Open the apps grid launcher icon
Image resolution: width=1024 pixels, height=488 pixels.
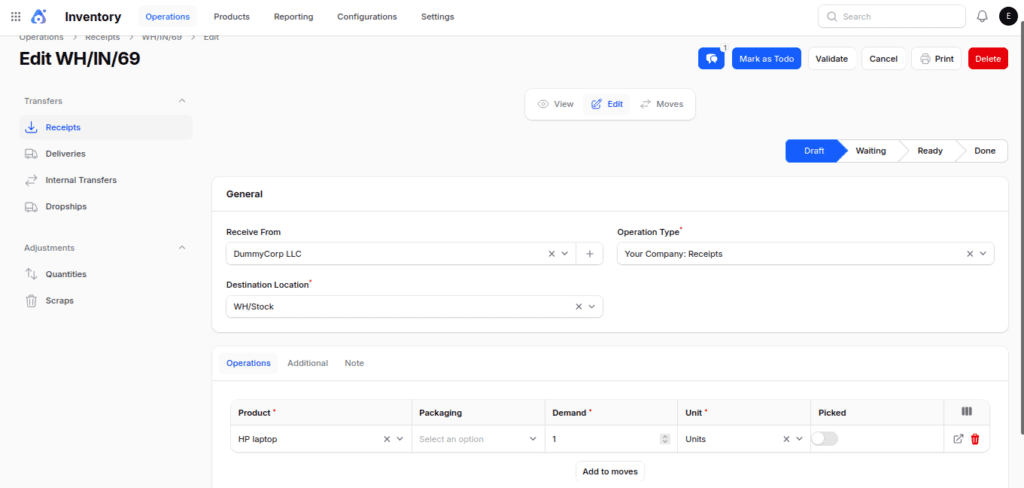pyautogui.click(x=16, y=16)
